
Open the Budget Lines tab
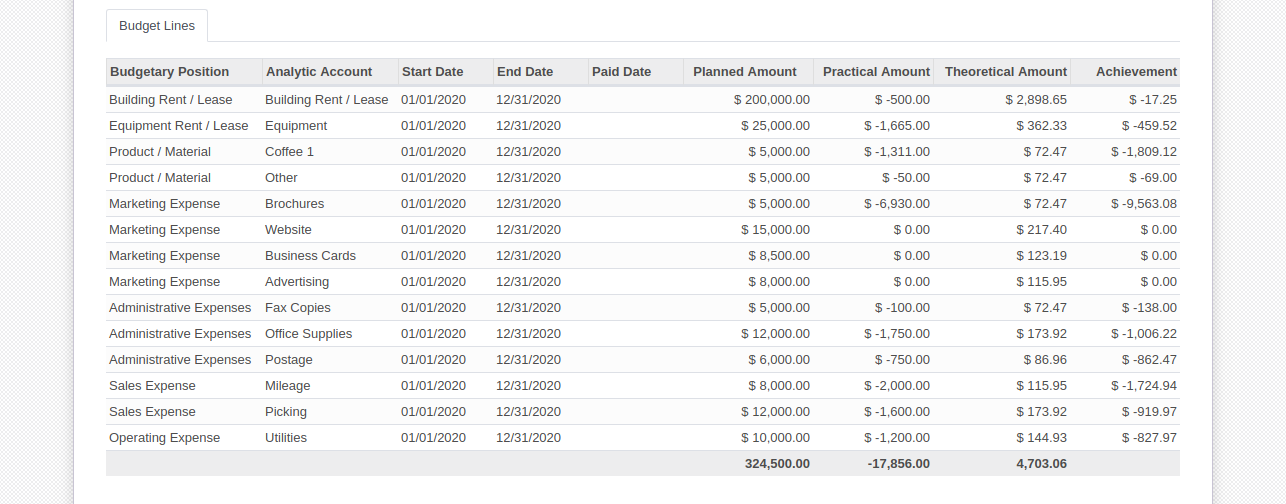(157, 26)
